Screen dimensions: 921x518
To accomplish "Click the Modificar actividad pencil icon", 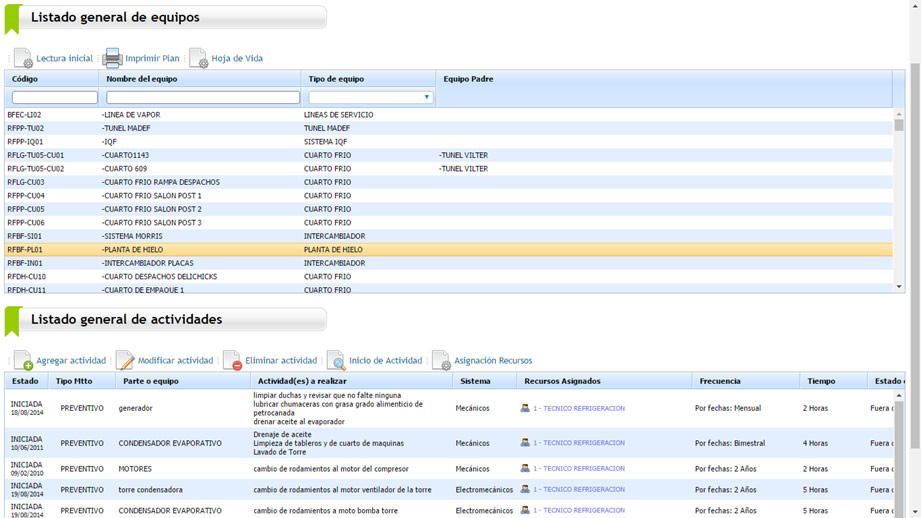I will coord(125,360).
